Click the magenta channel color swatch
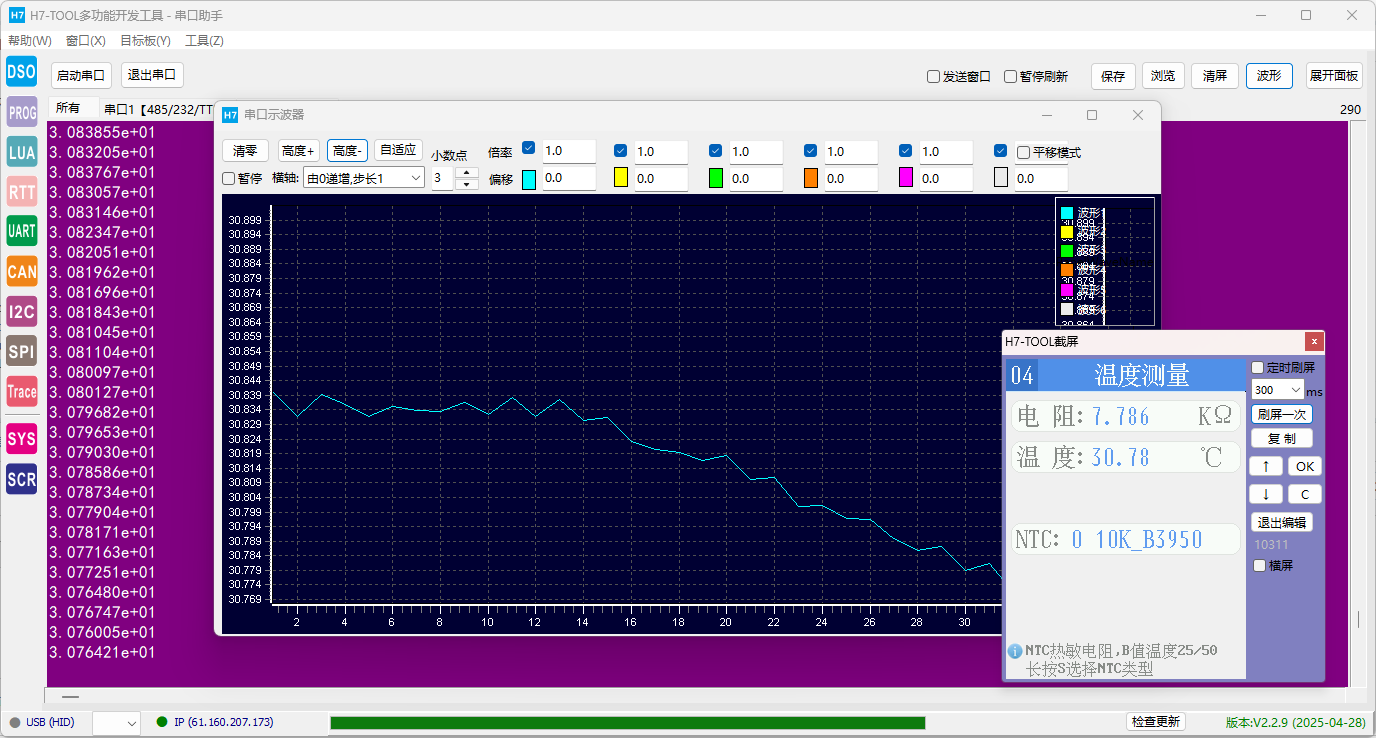This screenshot has width=1376, height=738. tap(906, 179)
